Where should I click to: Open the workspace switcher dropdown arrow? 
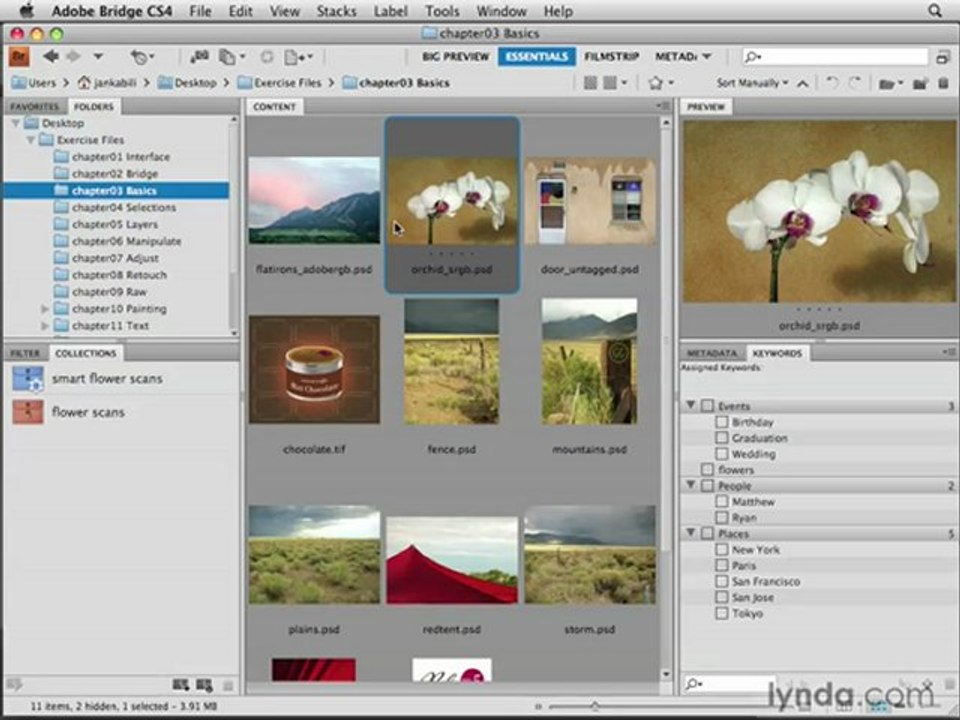pyautogui.click(x=707, y=56)
